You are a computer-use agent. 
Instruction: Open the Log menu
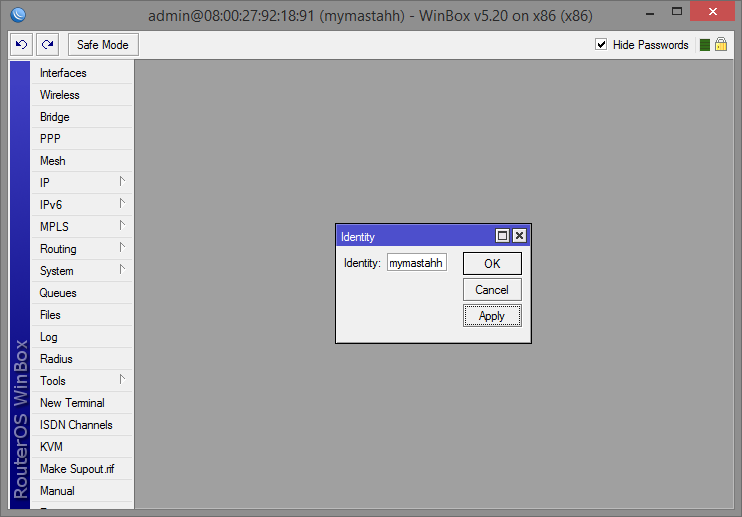pos(82,337)
